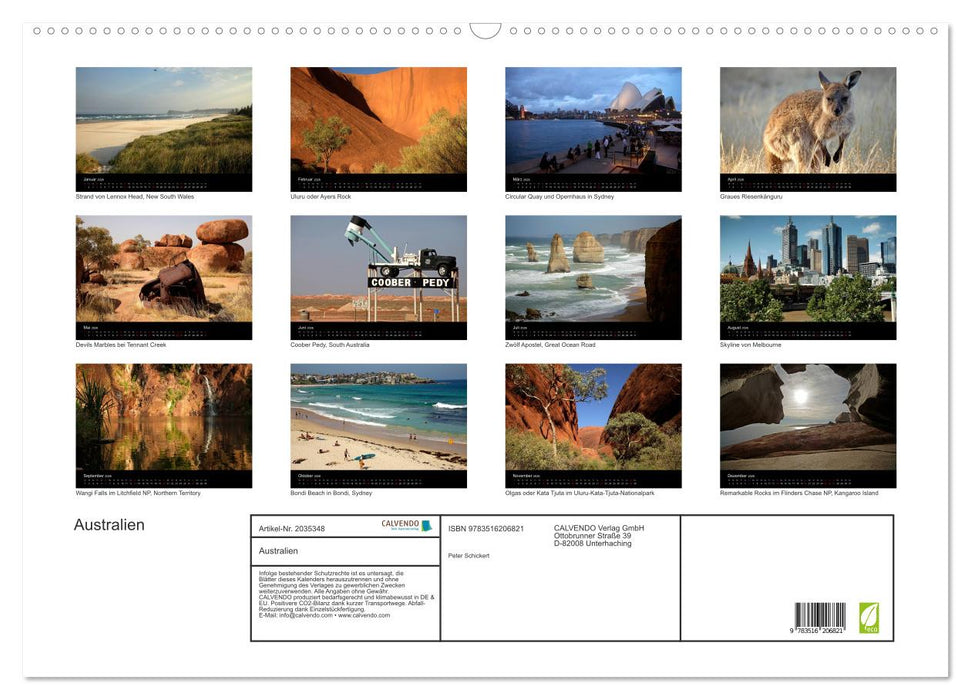
Task: Click the www.calvendo.com website link
Action: [x=365, y=616]
